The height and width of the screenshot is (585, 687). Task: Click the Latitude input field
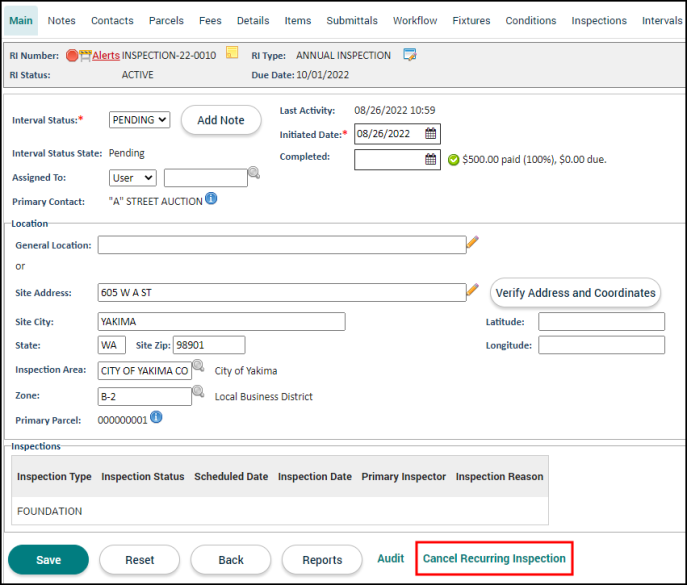point(601,322)
